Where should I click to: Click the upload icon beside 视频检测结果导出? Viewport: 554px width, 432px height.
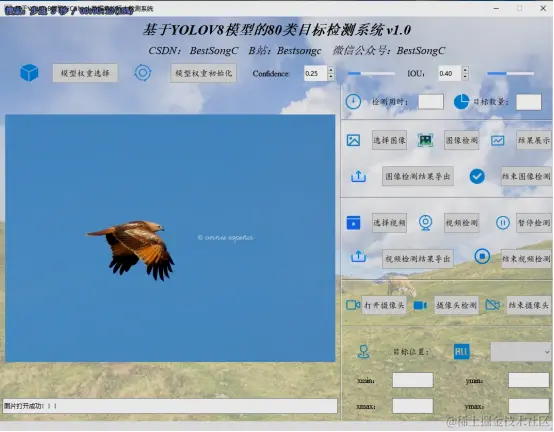tap(358, 256)
